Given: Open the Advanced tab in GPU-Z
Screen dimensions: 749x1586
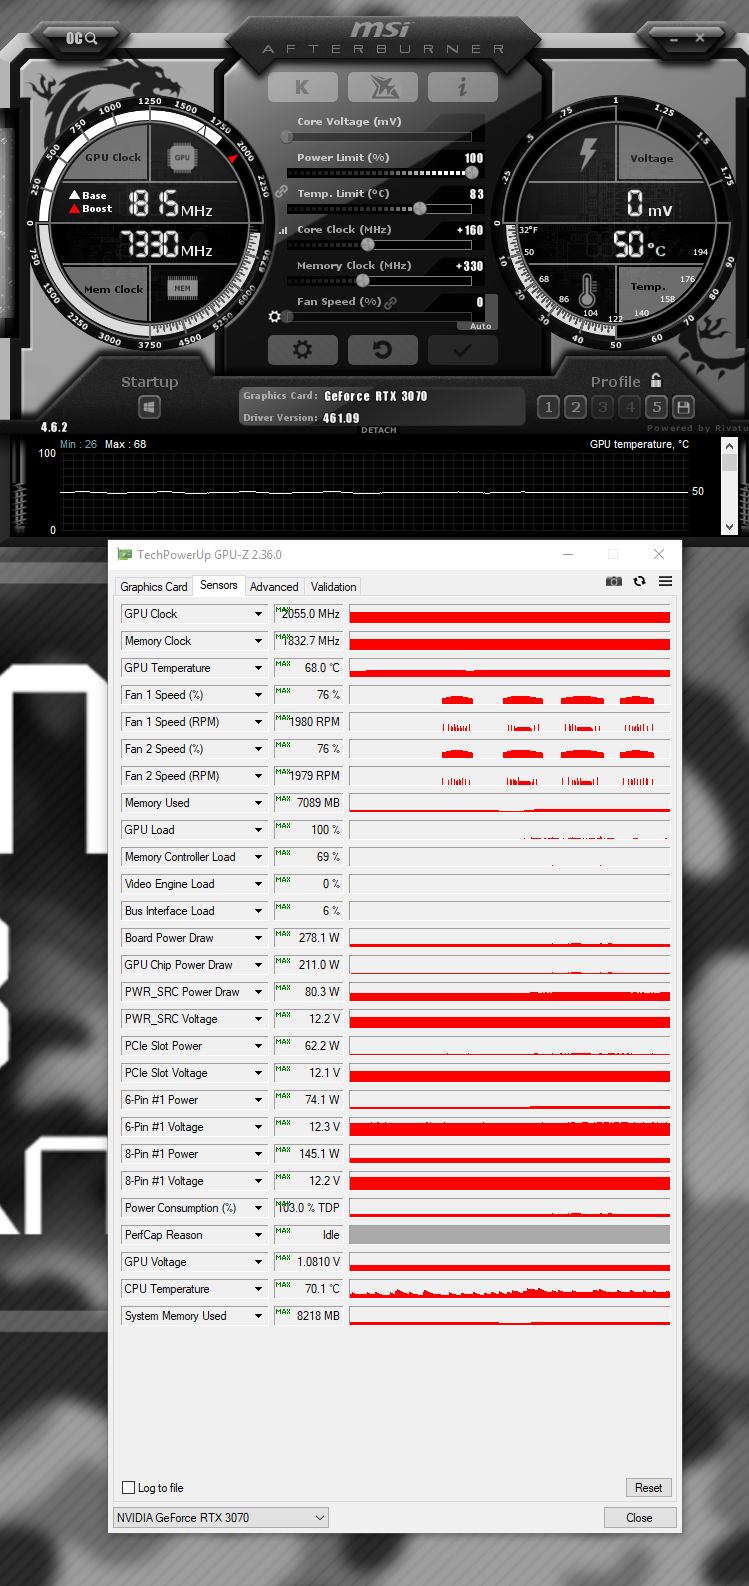Looking at the screenshot, I should tap(274, 587).
